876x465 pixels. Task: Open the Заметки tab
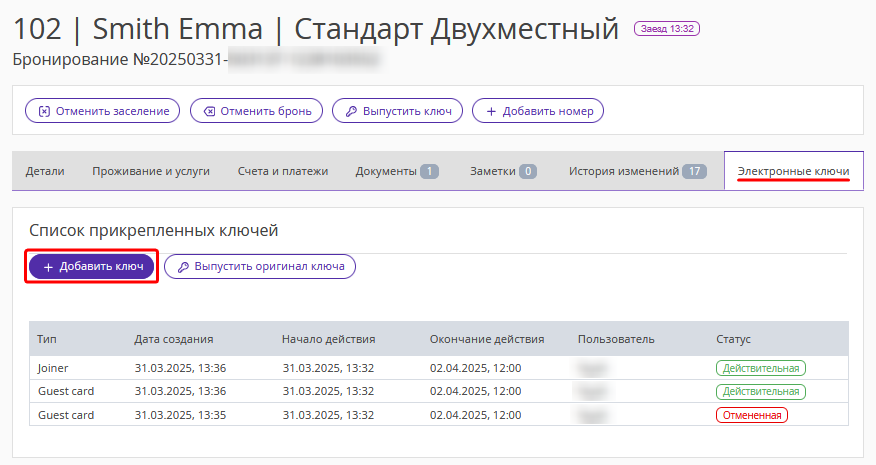point(503,171)
